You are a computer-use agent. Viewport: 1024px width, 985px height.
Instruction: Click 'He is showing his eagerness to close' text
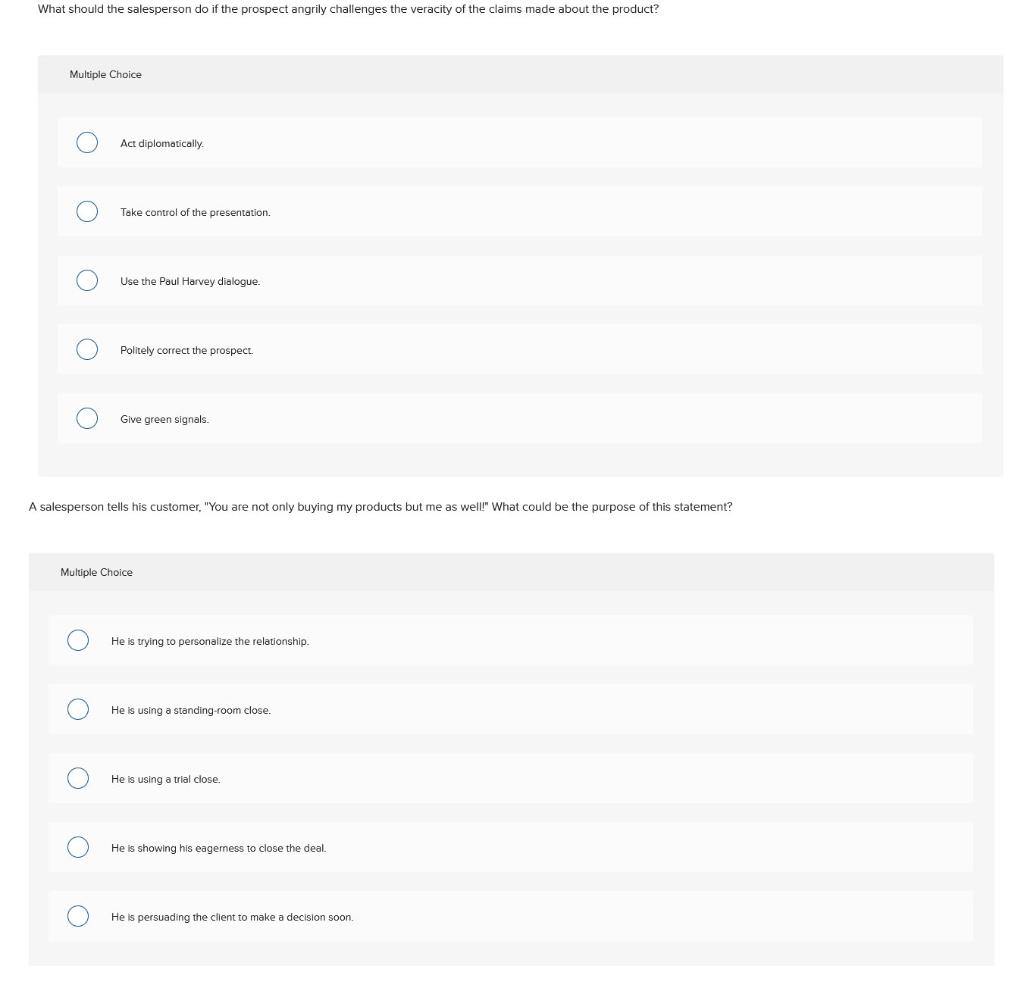pos(219,849)
